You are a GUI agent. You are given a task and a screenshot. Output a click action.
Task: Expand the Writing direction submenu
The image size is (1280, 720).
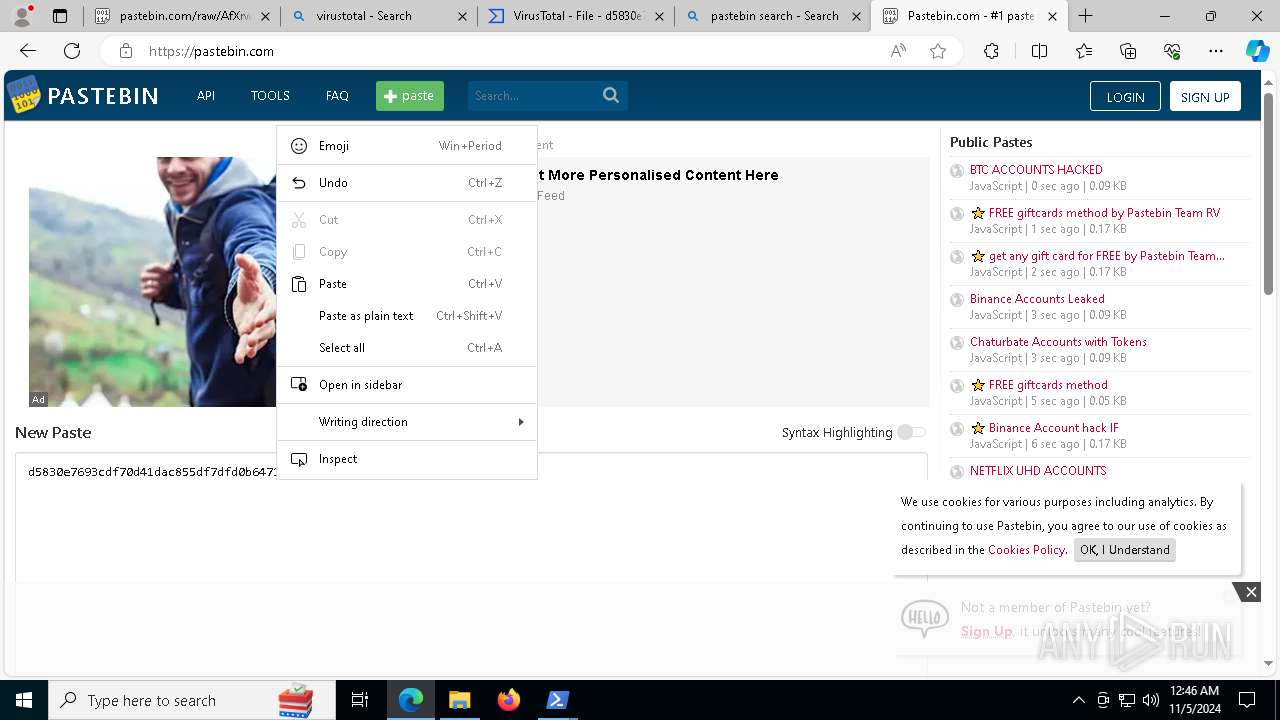tap(407, 422)
